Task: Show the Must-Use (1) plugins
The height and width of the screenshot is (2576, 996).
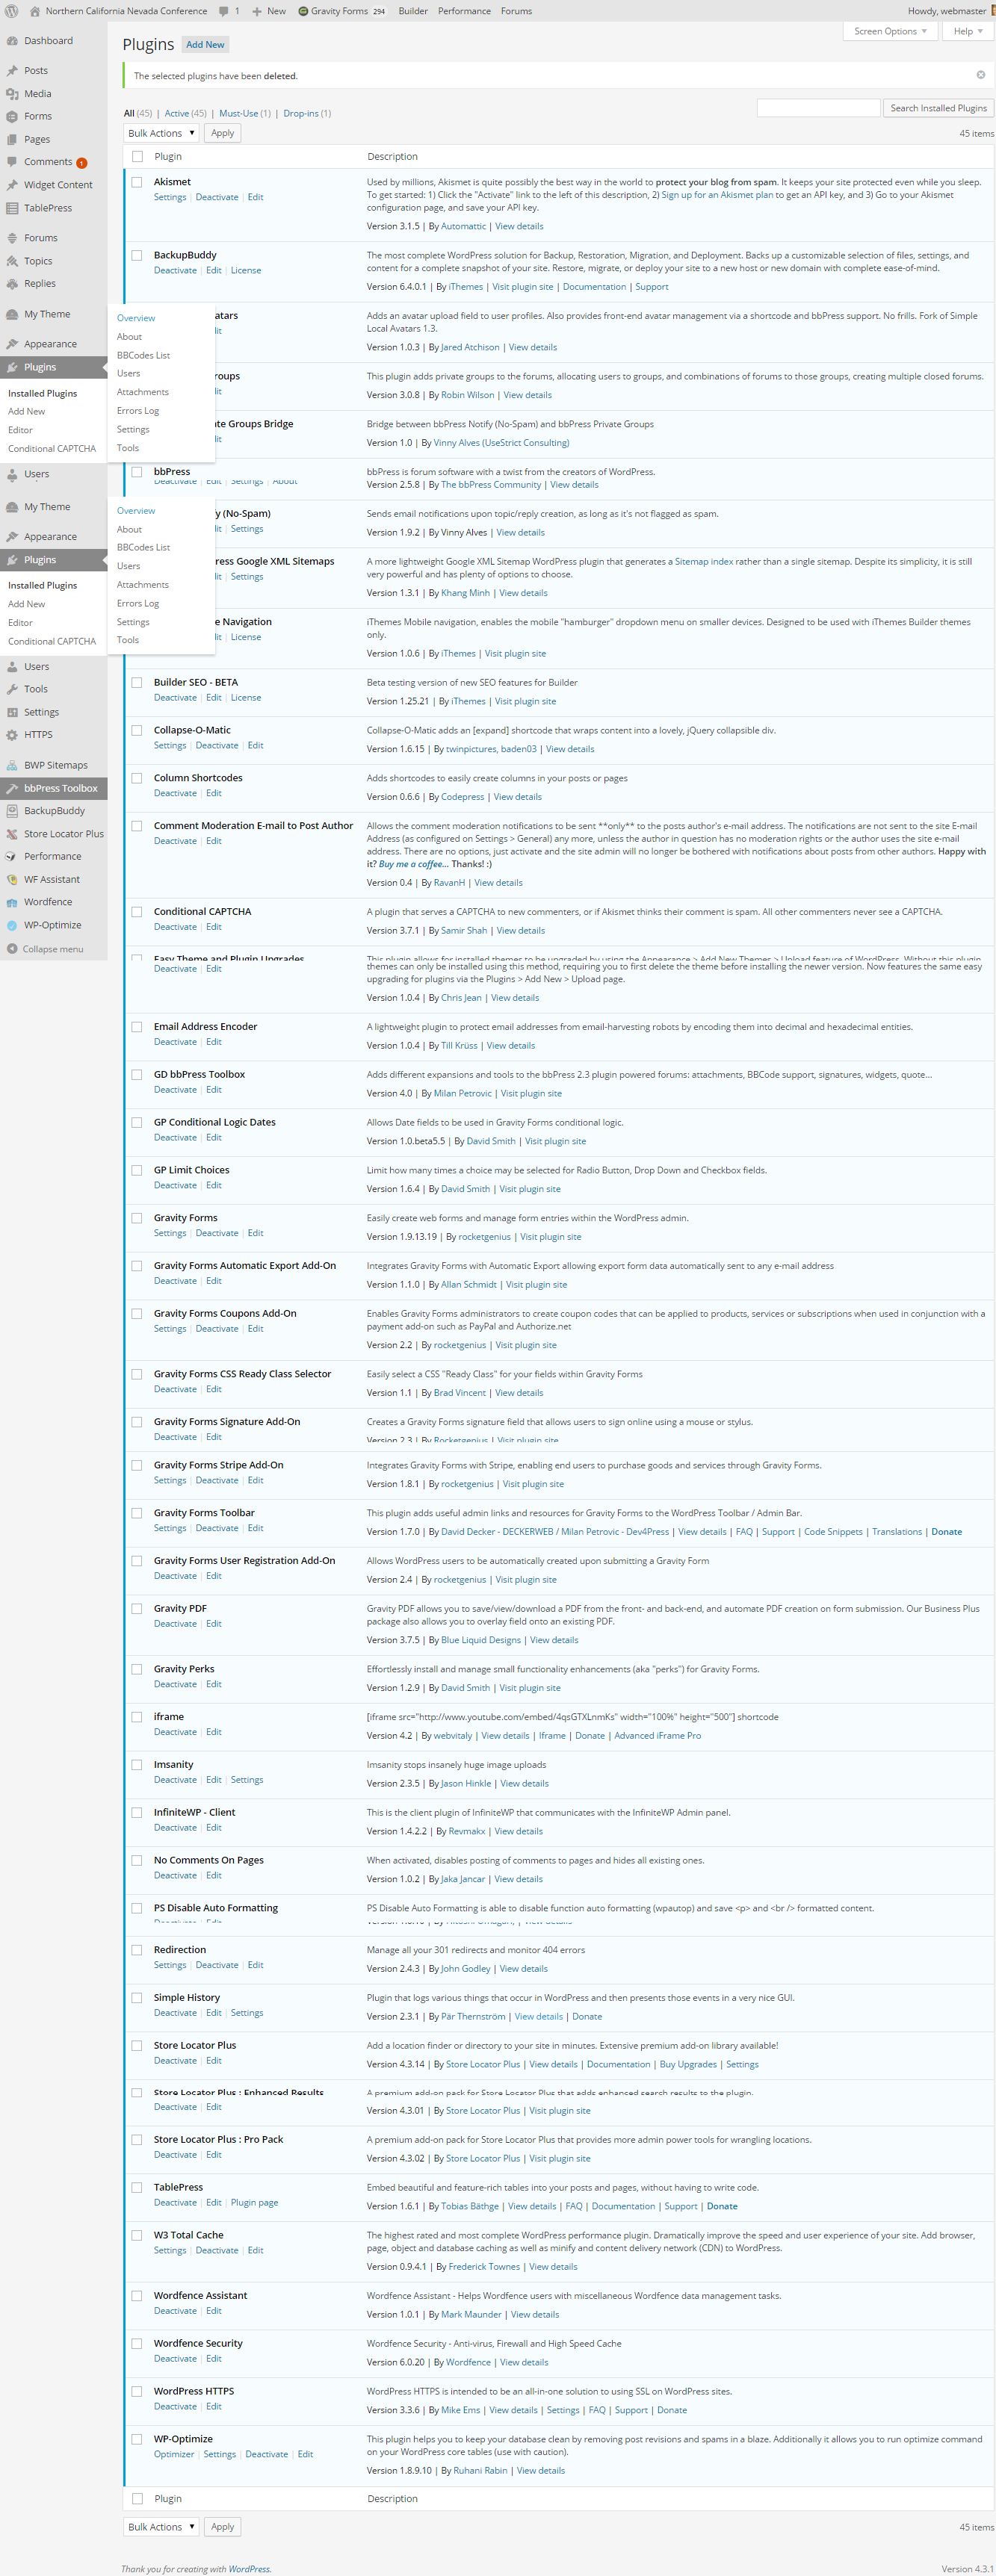Action: tap(245, 113)
